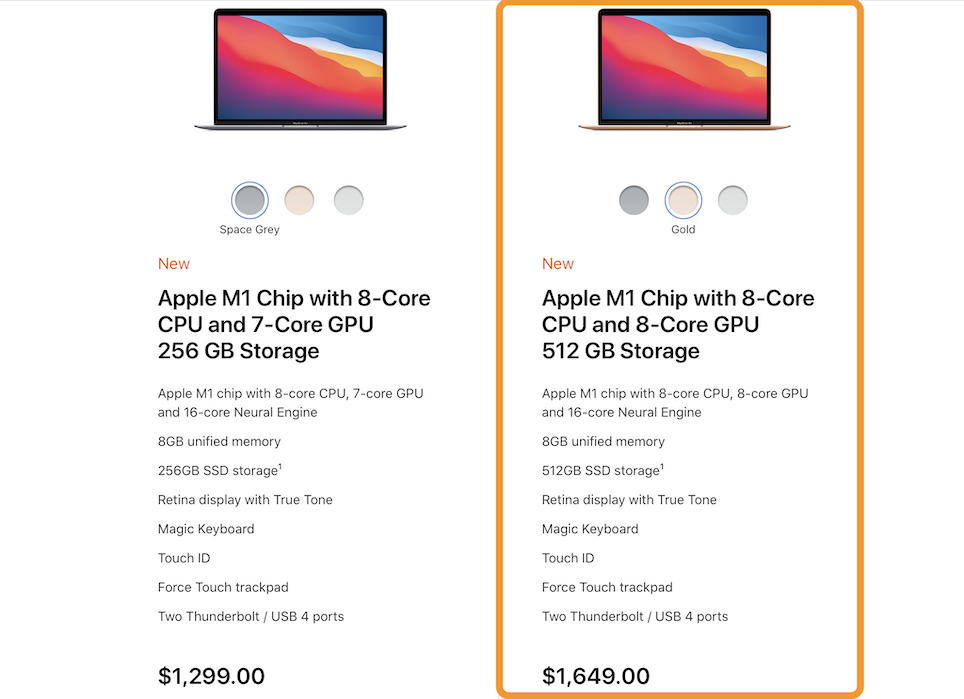Image resolution: width=964 pixels, height=699 pixels.
Task: Open footnote 1 beside 256GB SSD storage
Action: [279, 466]
